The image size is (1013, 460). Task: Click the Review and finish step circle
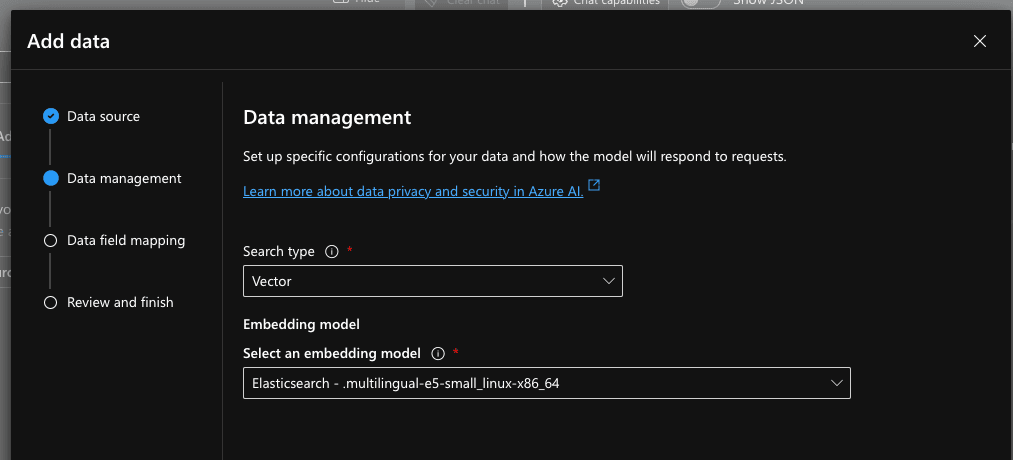pyautogui.click(x=50, y=302)
